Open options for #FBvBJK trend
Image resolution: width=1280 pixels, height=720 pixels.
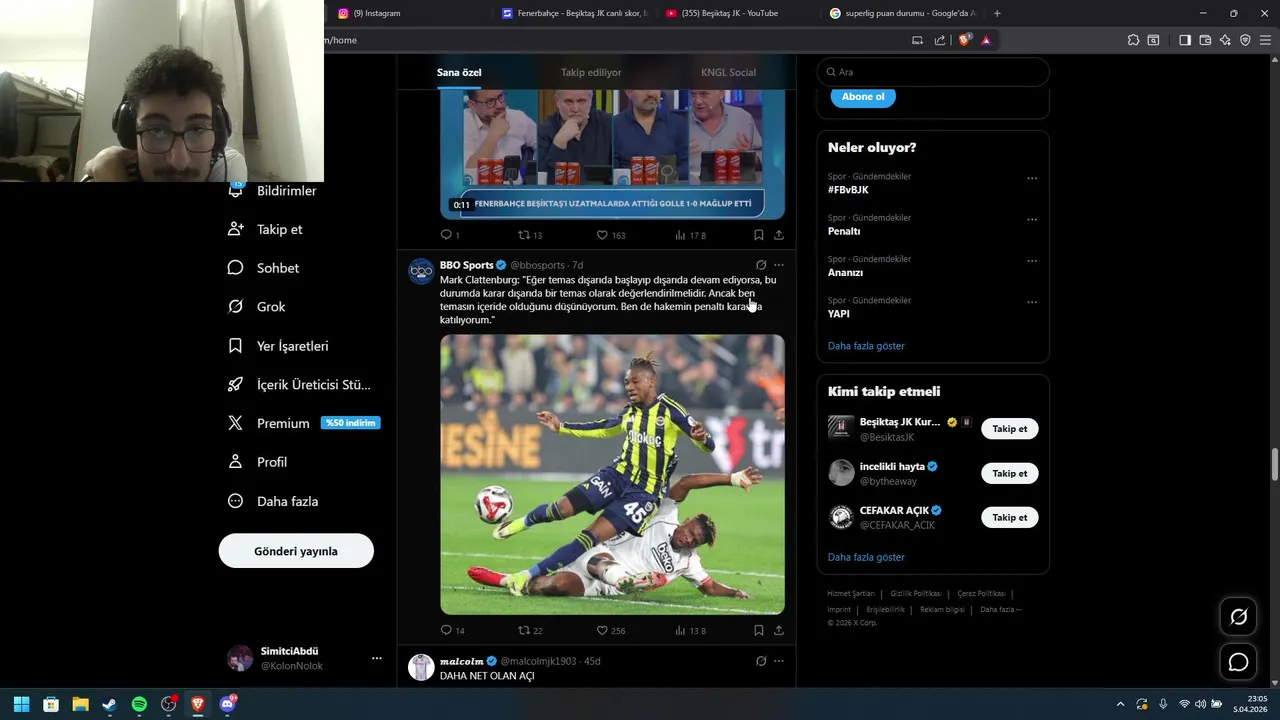click(1032, 179)
